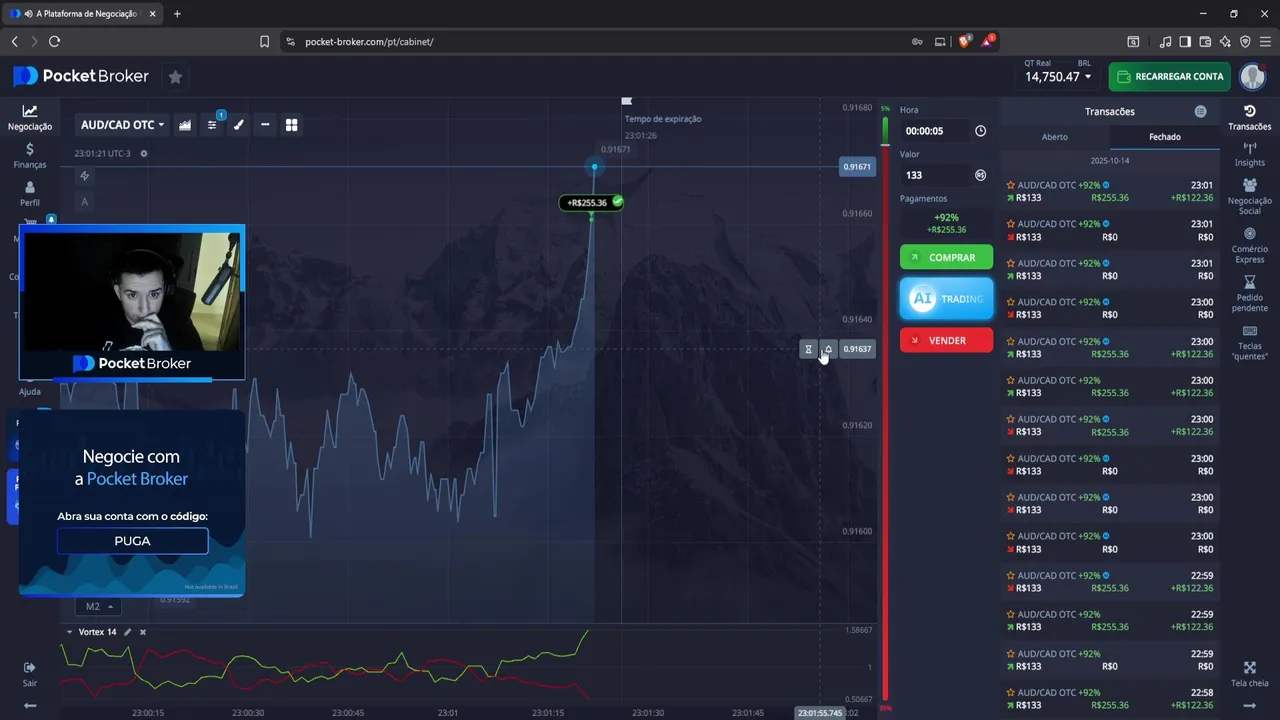
Task: Click the lightning quick-trade icon on chart
Action: pos(85,176)
